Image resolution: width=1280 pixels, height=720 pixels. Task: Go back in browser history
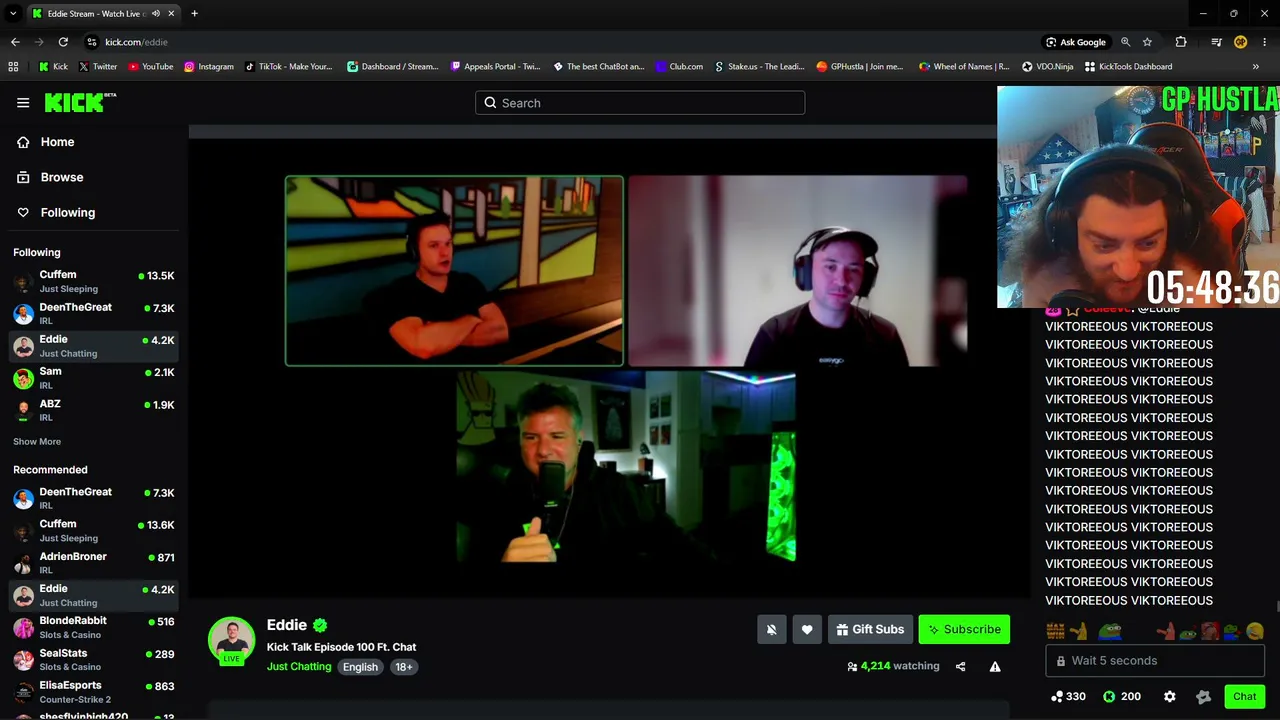tap(15, 42)
